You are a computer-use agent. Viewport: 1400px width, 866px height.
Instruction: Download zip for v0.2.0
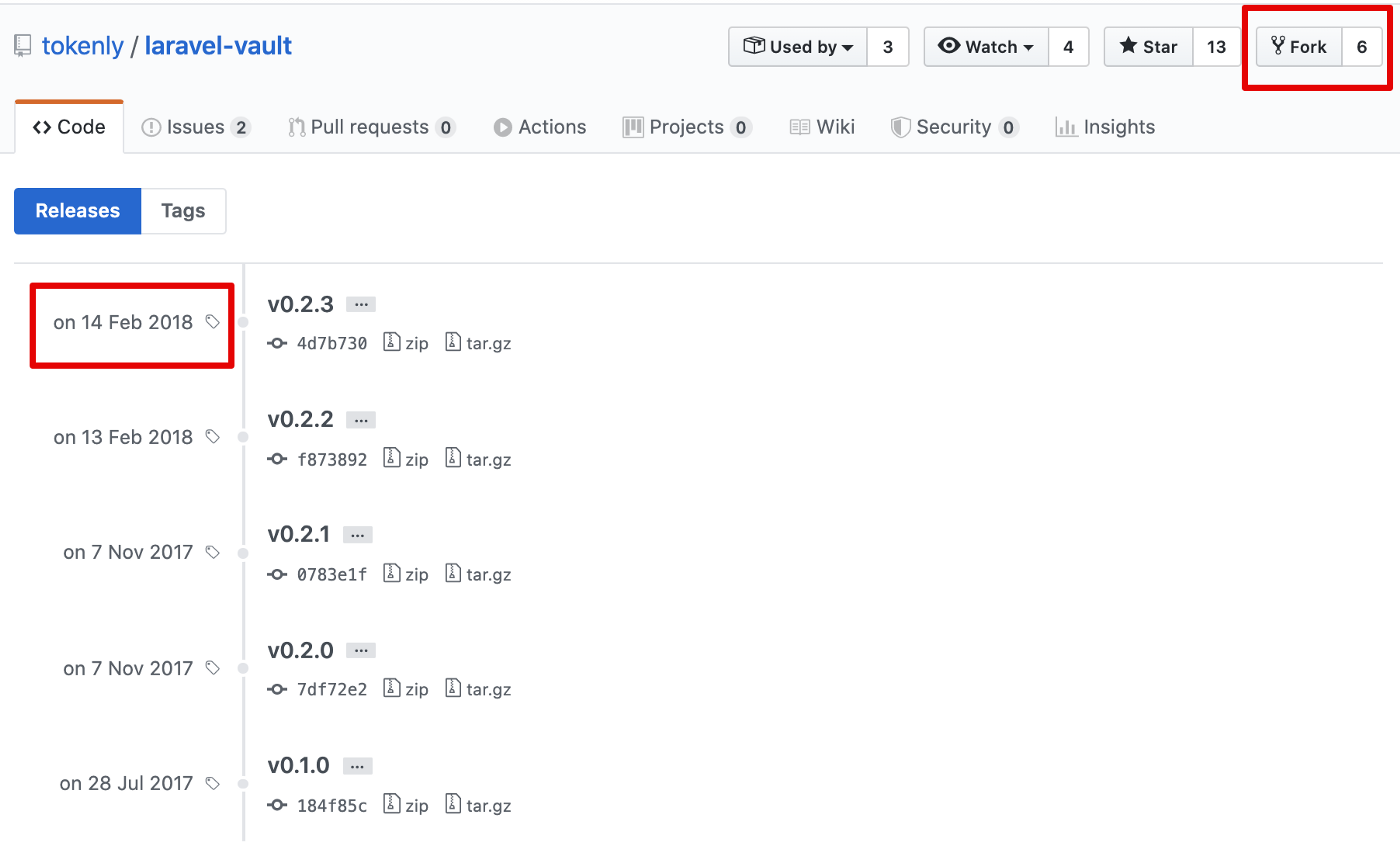tap(406, 689)
